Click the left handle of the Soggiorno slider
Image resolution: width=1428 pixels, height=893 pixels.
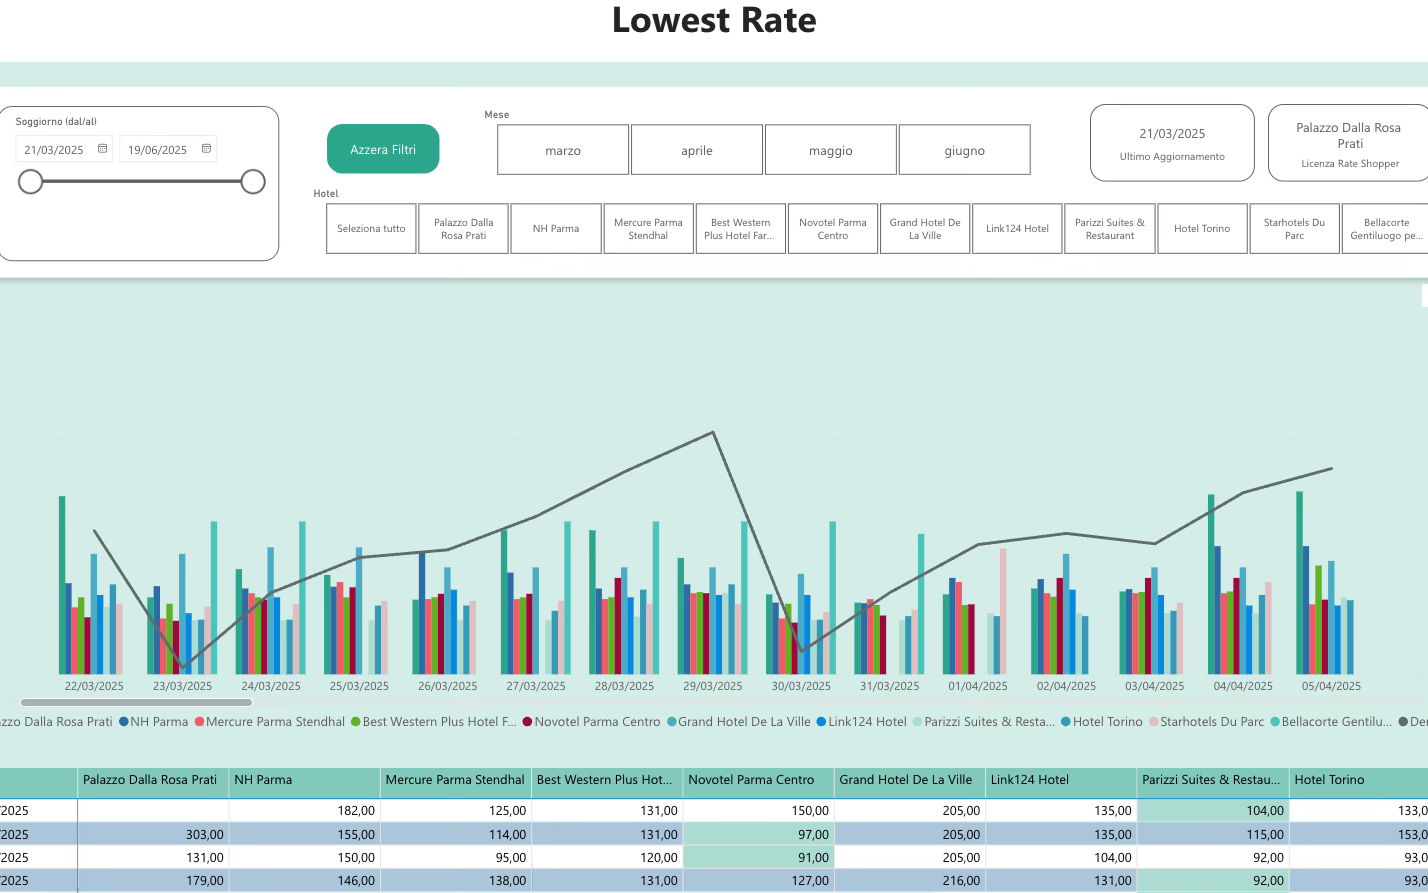click(x=31, y=181)
